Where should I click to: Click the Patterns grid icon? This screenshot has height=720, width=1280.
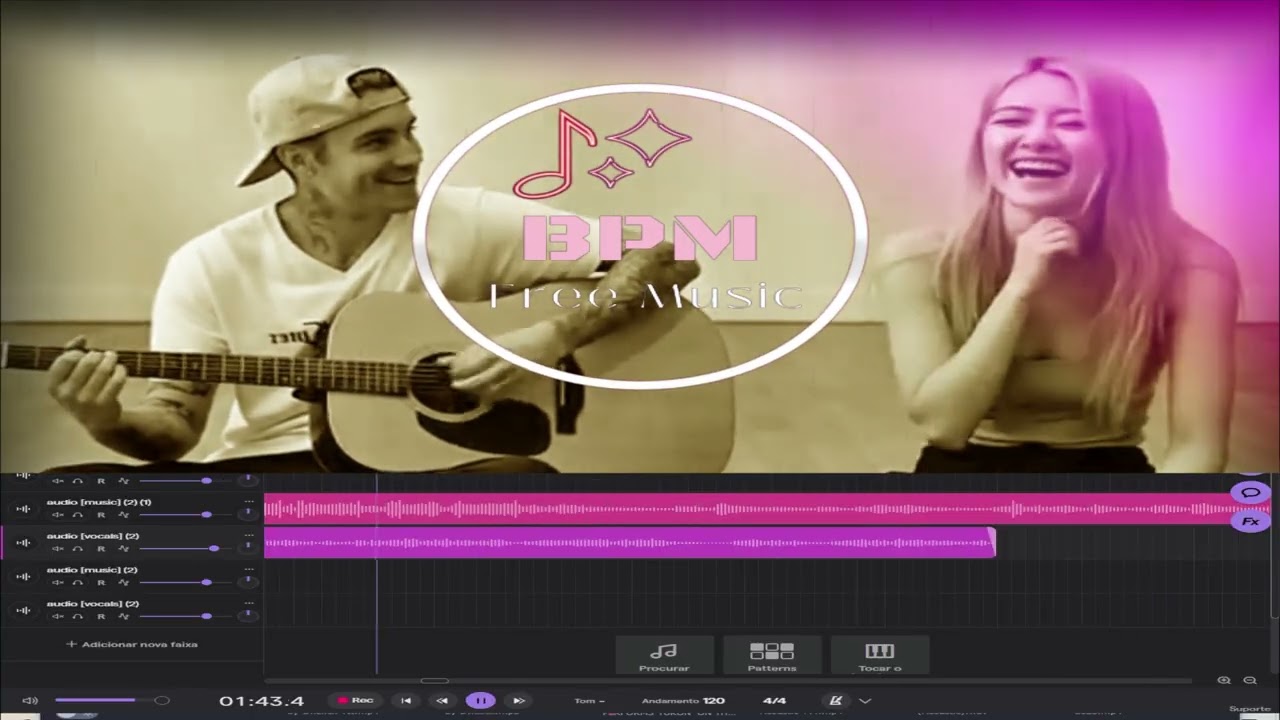point(772,651)
